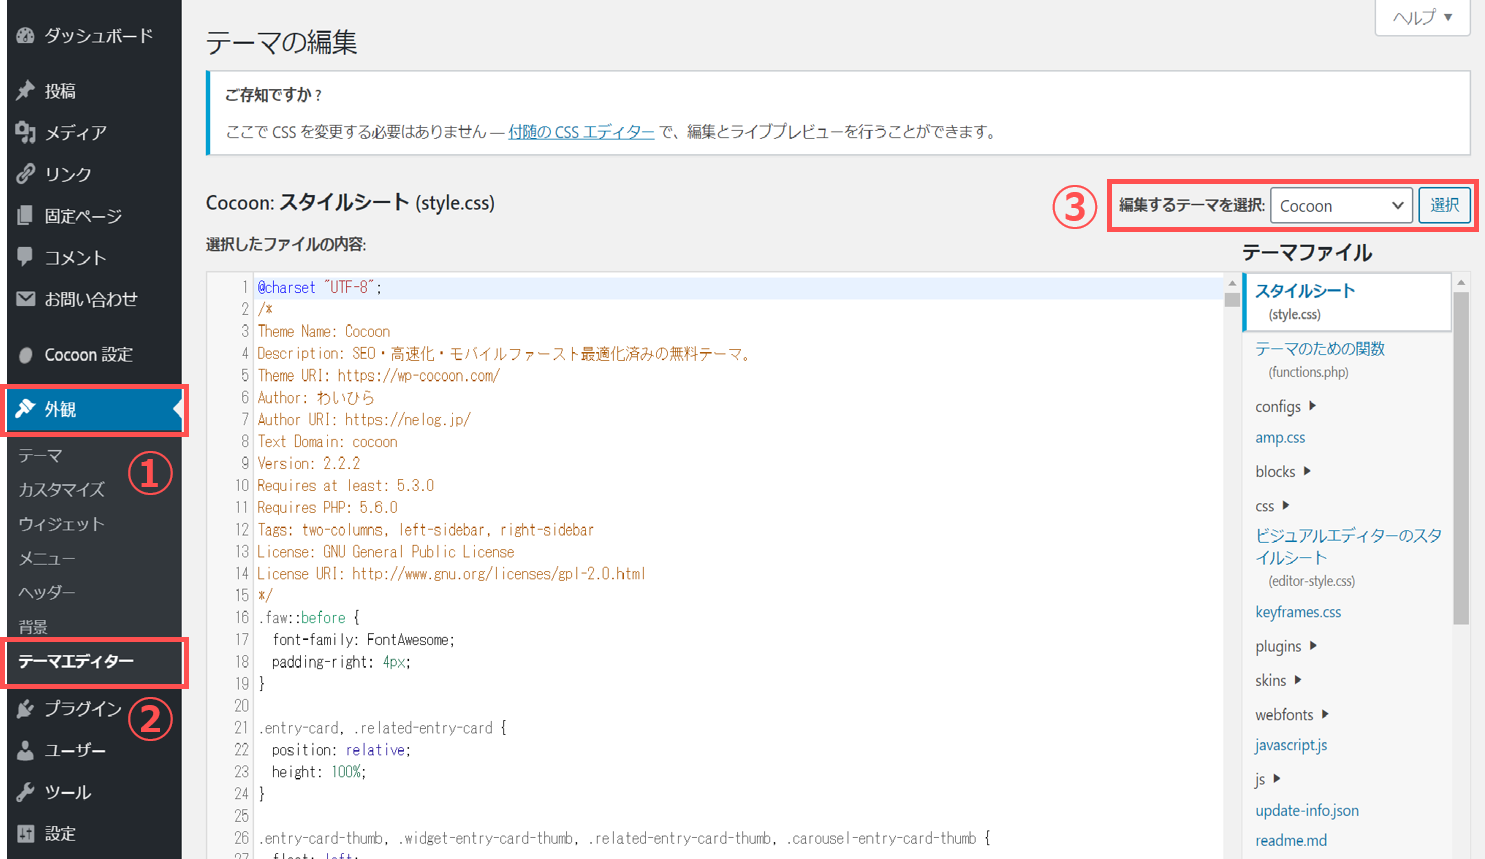Open テーマ submenu under 外観
Screen dimensions: 1485x859
(41, 455)
